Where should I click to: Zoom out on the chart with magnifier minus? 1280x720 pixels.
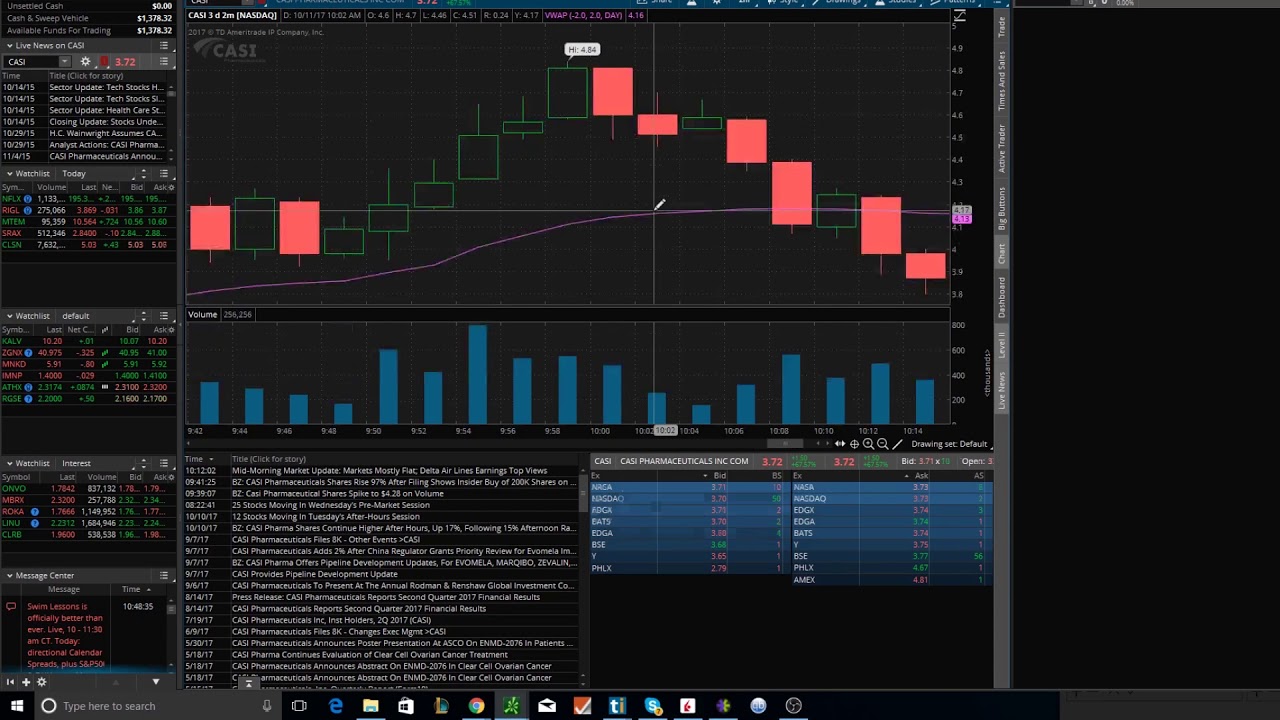(x=882, y=444)
